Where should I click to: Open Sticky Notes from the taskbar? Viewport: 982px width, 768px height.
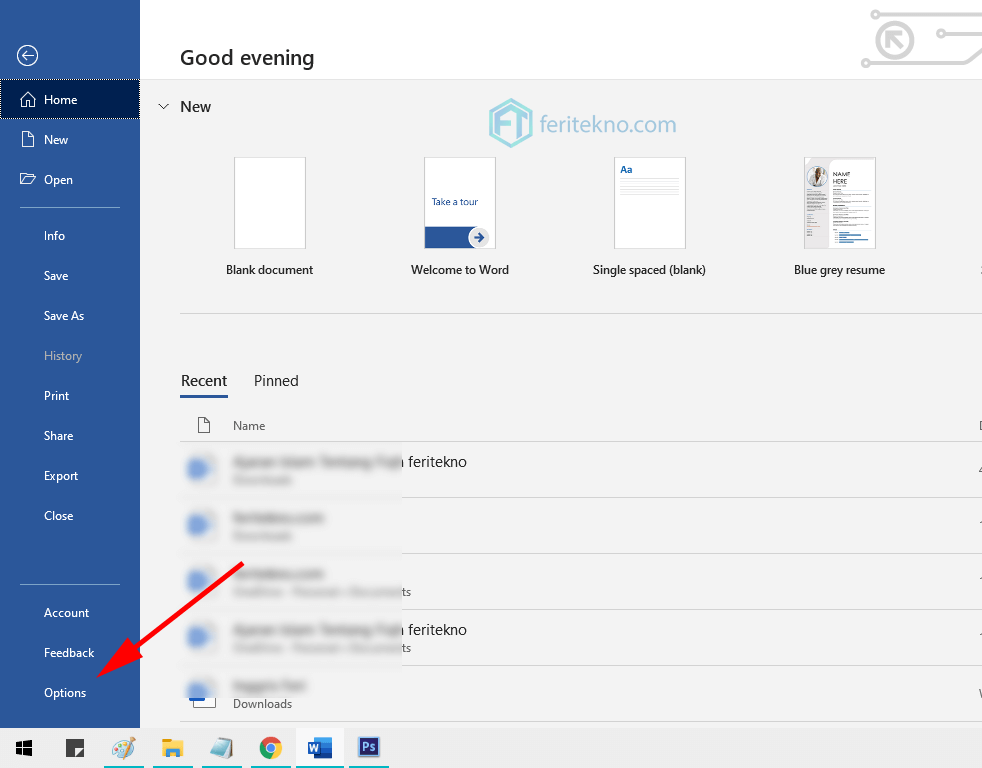tap(75, 748)
